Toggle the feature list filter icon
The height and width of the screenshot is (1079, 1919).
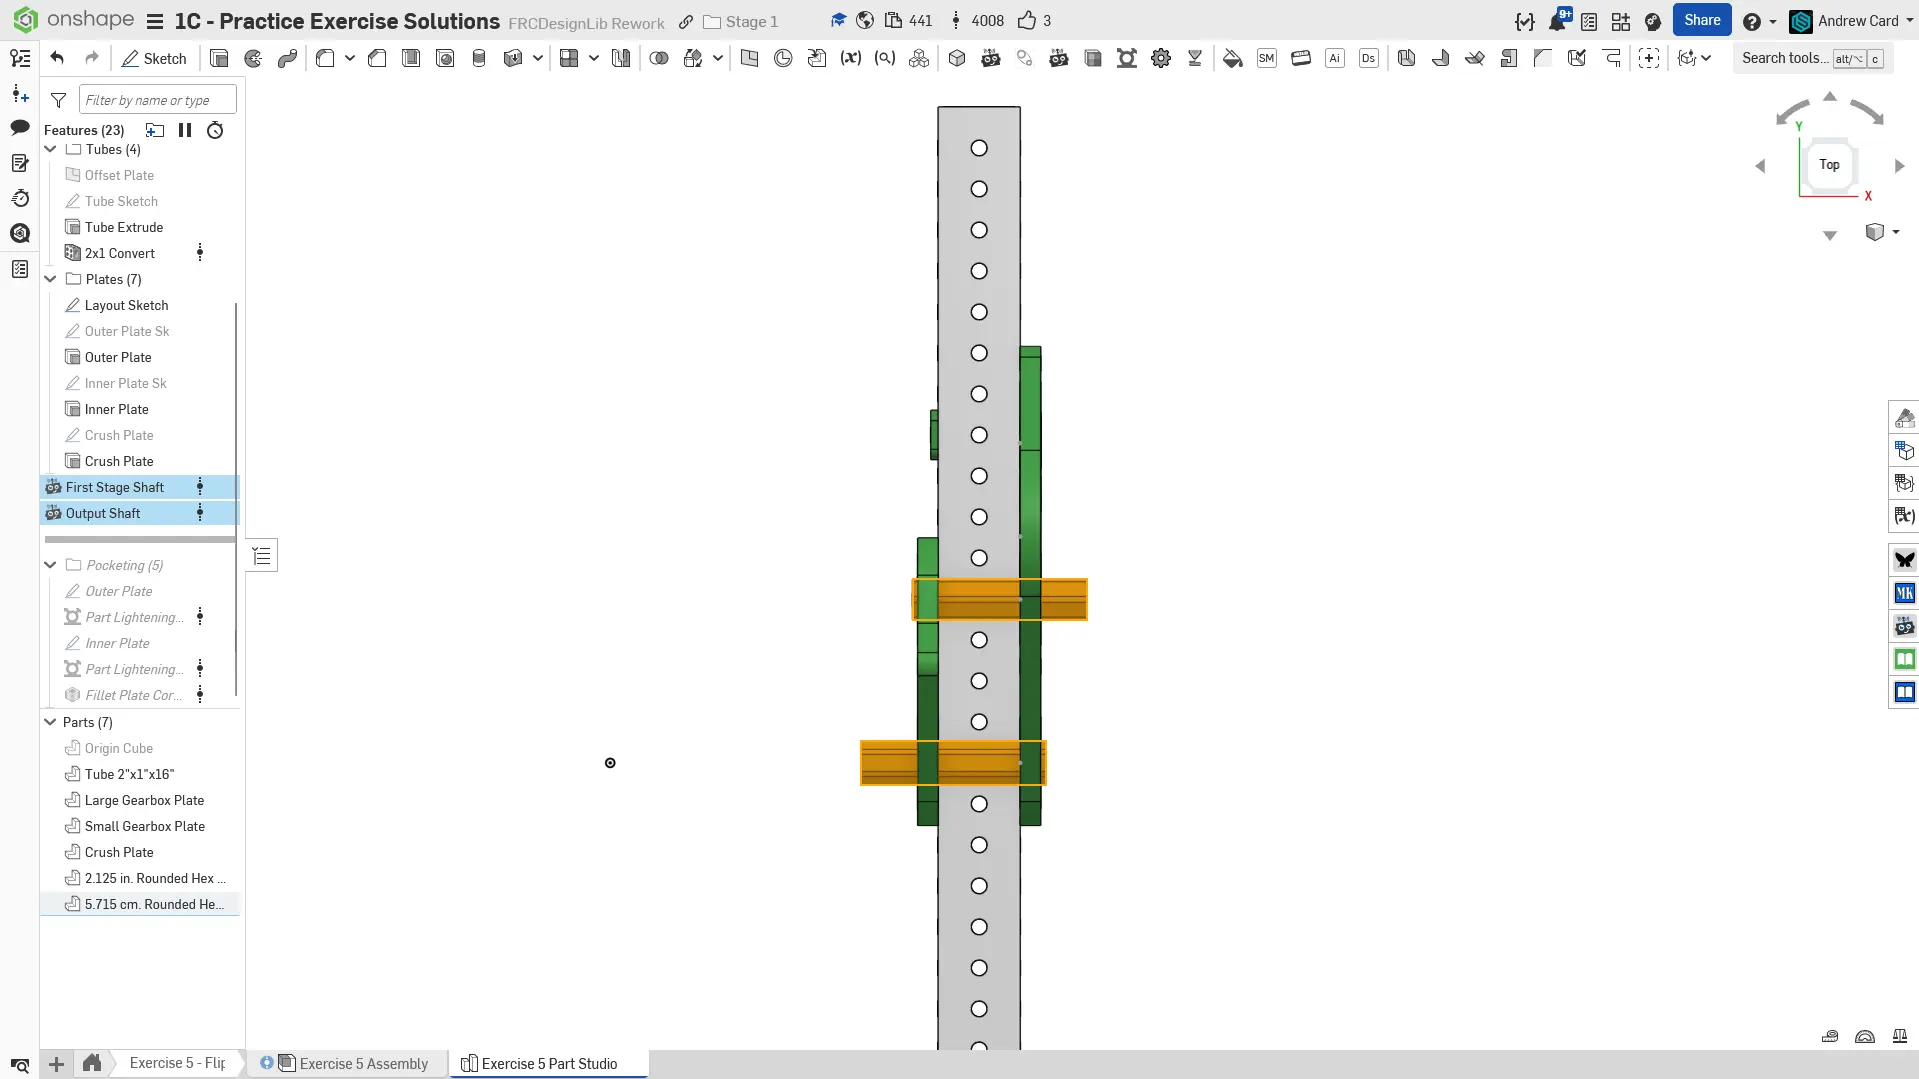(59, 100)
